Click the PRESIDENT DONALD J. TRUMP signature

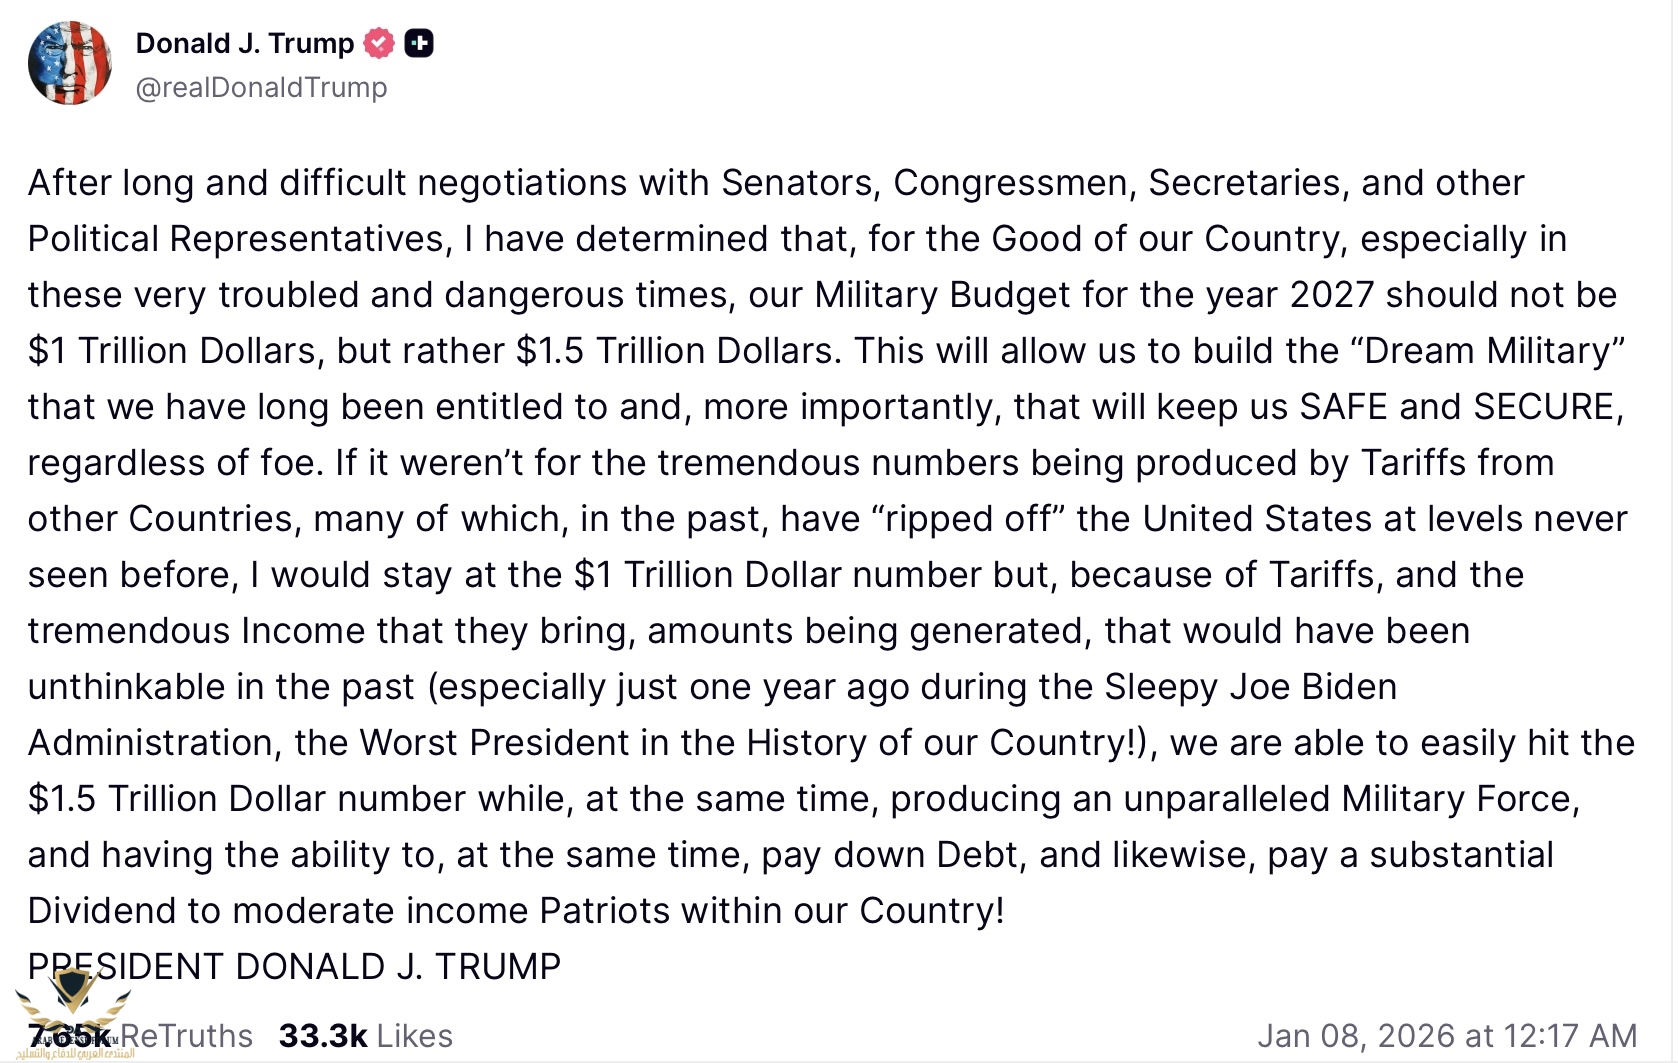click(294, 967)
